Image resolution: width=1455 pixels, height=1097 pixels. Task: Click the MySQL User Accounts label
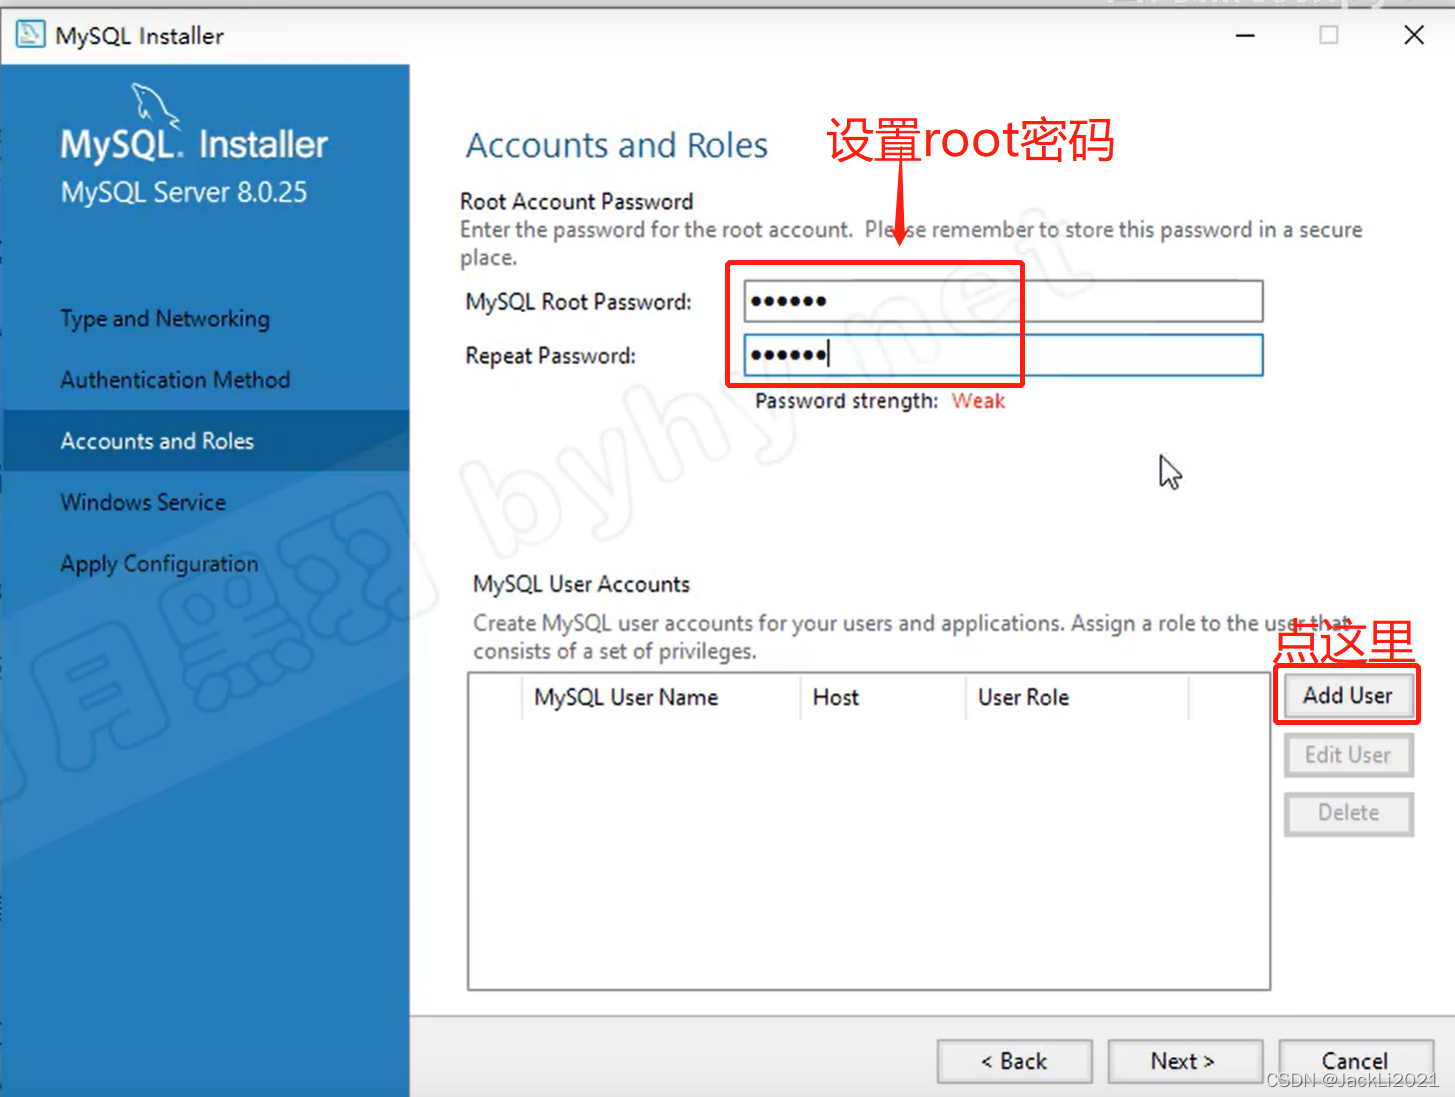pos(581,584)
